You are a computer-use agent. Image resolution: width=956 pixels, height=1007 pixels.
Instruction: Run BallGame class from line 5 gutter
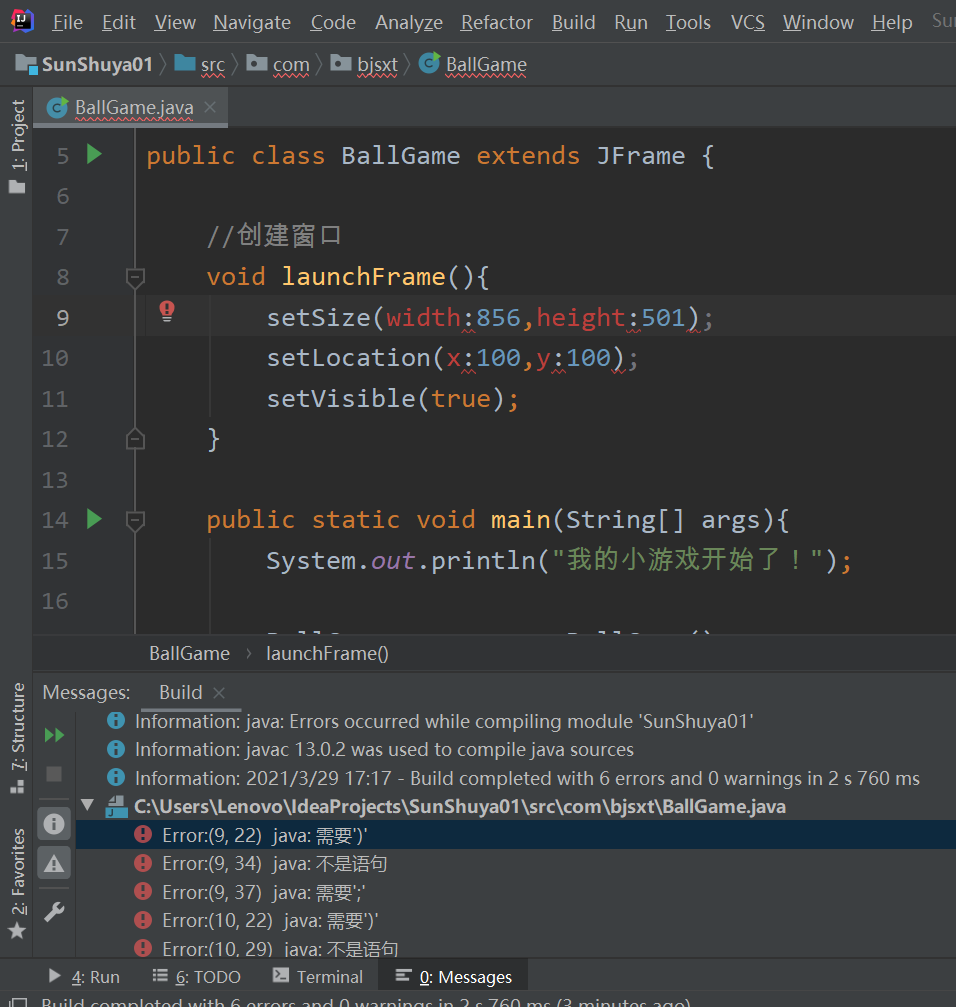pos(94,154)
